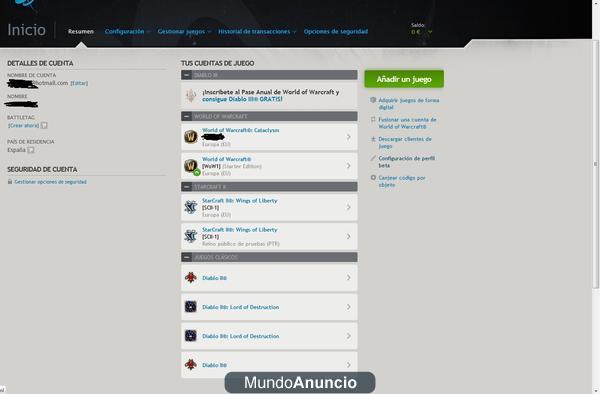
Task: Click the chevron on the WoW Cataclysm row
Action: (348, 137)
